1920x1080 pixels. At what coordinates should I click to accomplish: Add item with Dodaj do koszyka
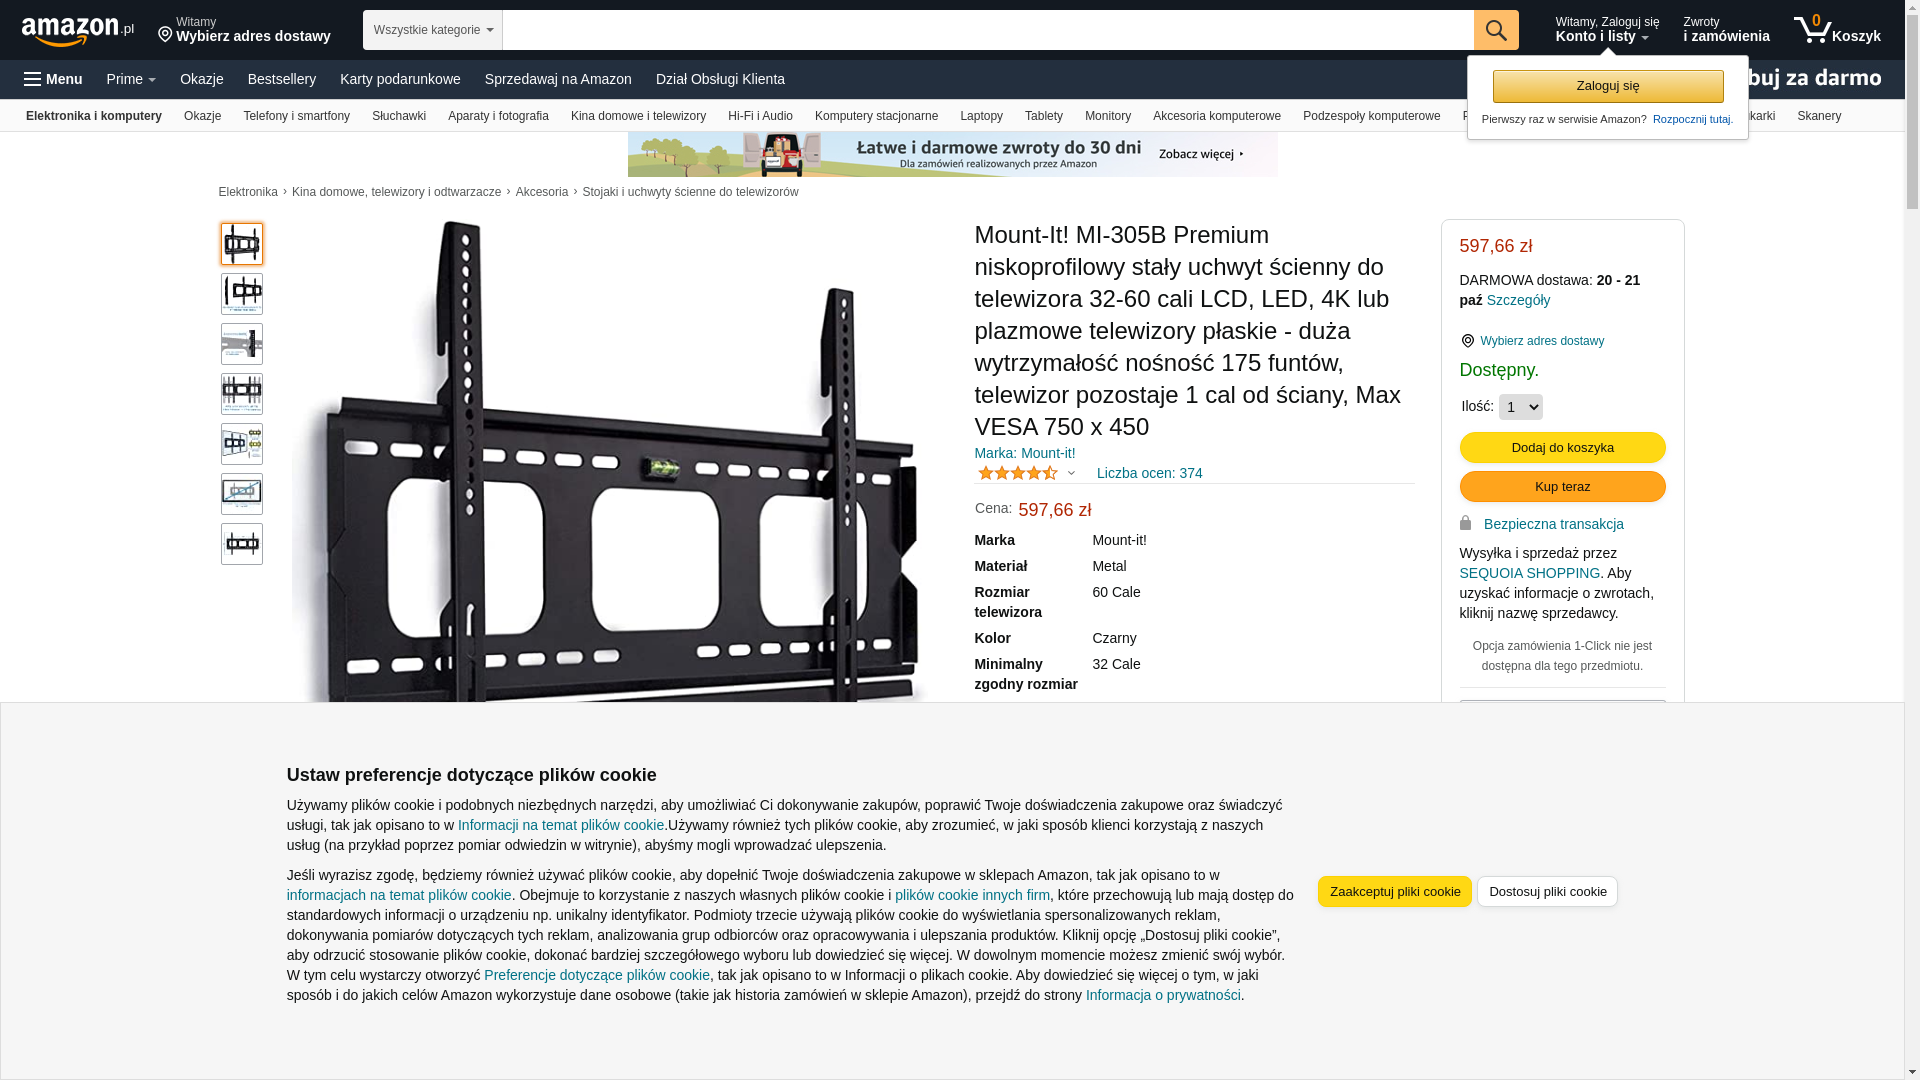point(1563,447)
